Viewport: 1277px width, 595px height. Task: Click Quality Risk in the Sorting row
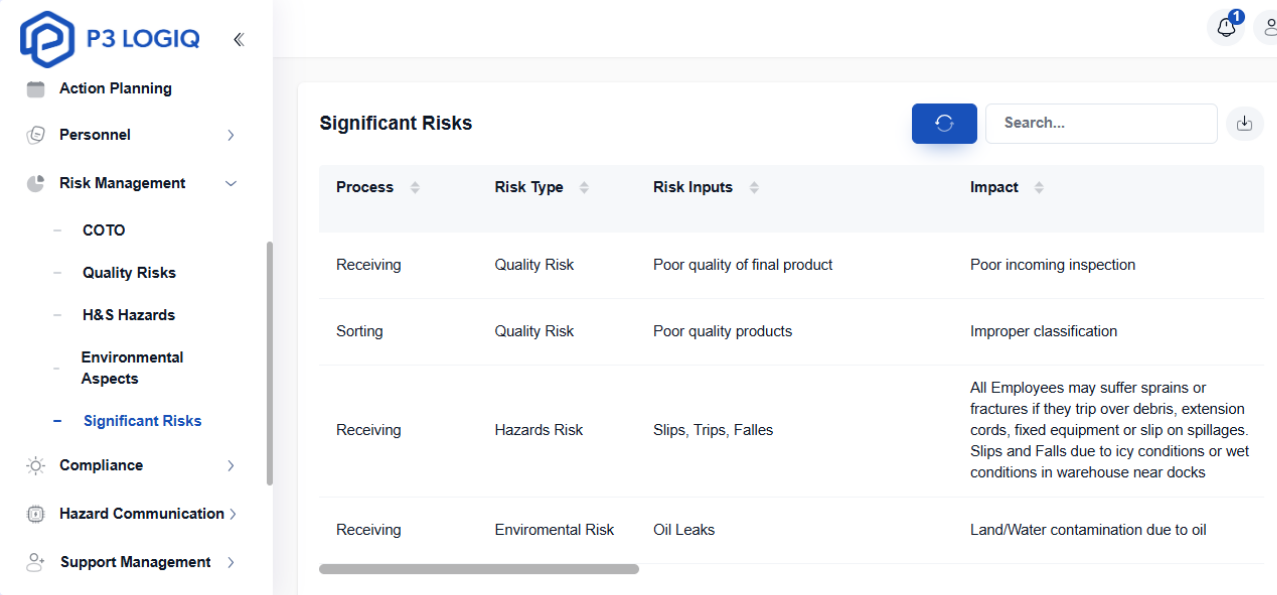pos(534,331)
